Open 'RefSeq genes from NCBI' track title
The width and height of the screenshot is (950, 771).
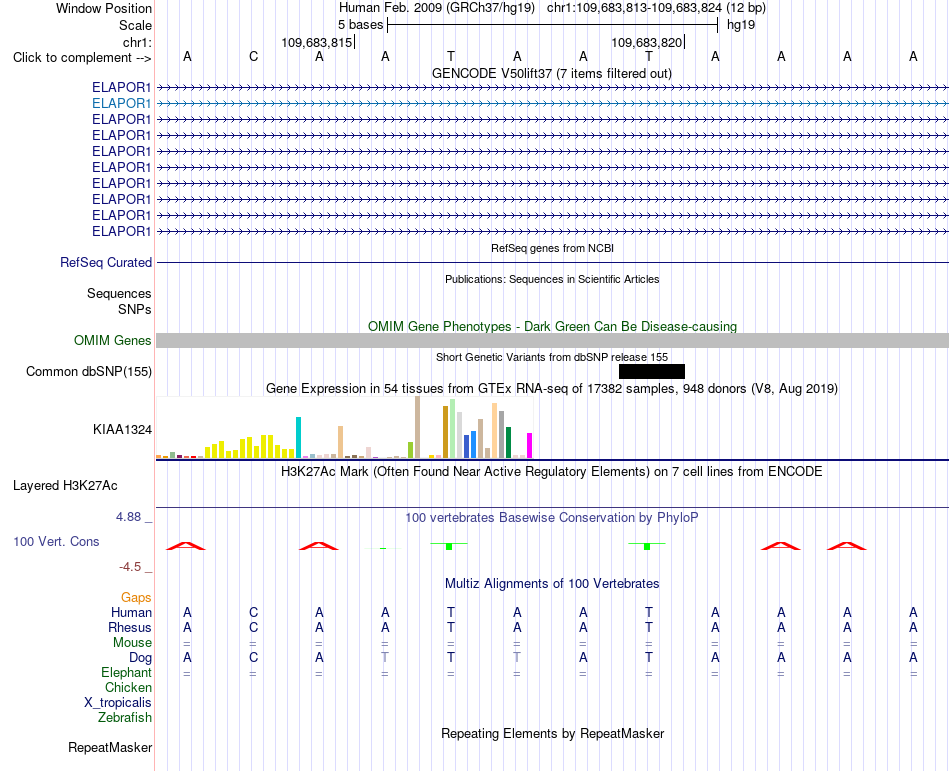pos(552,248)
